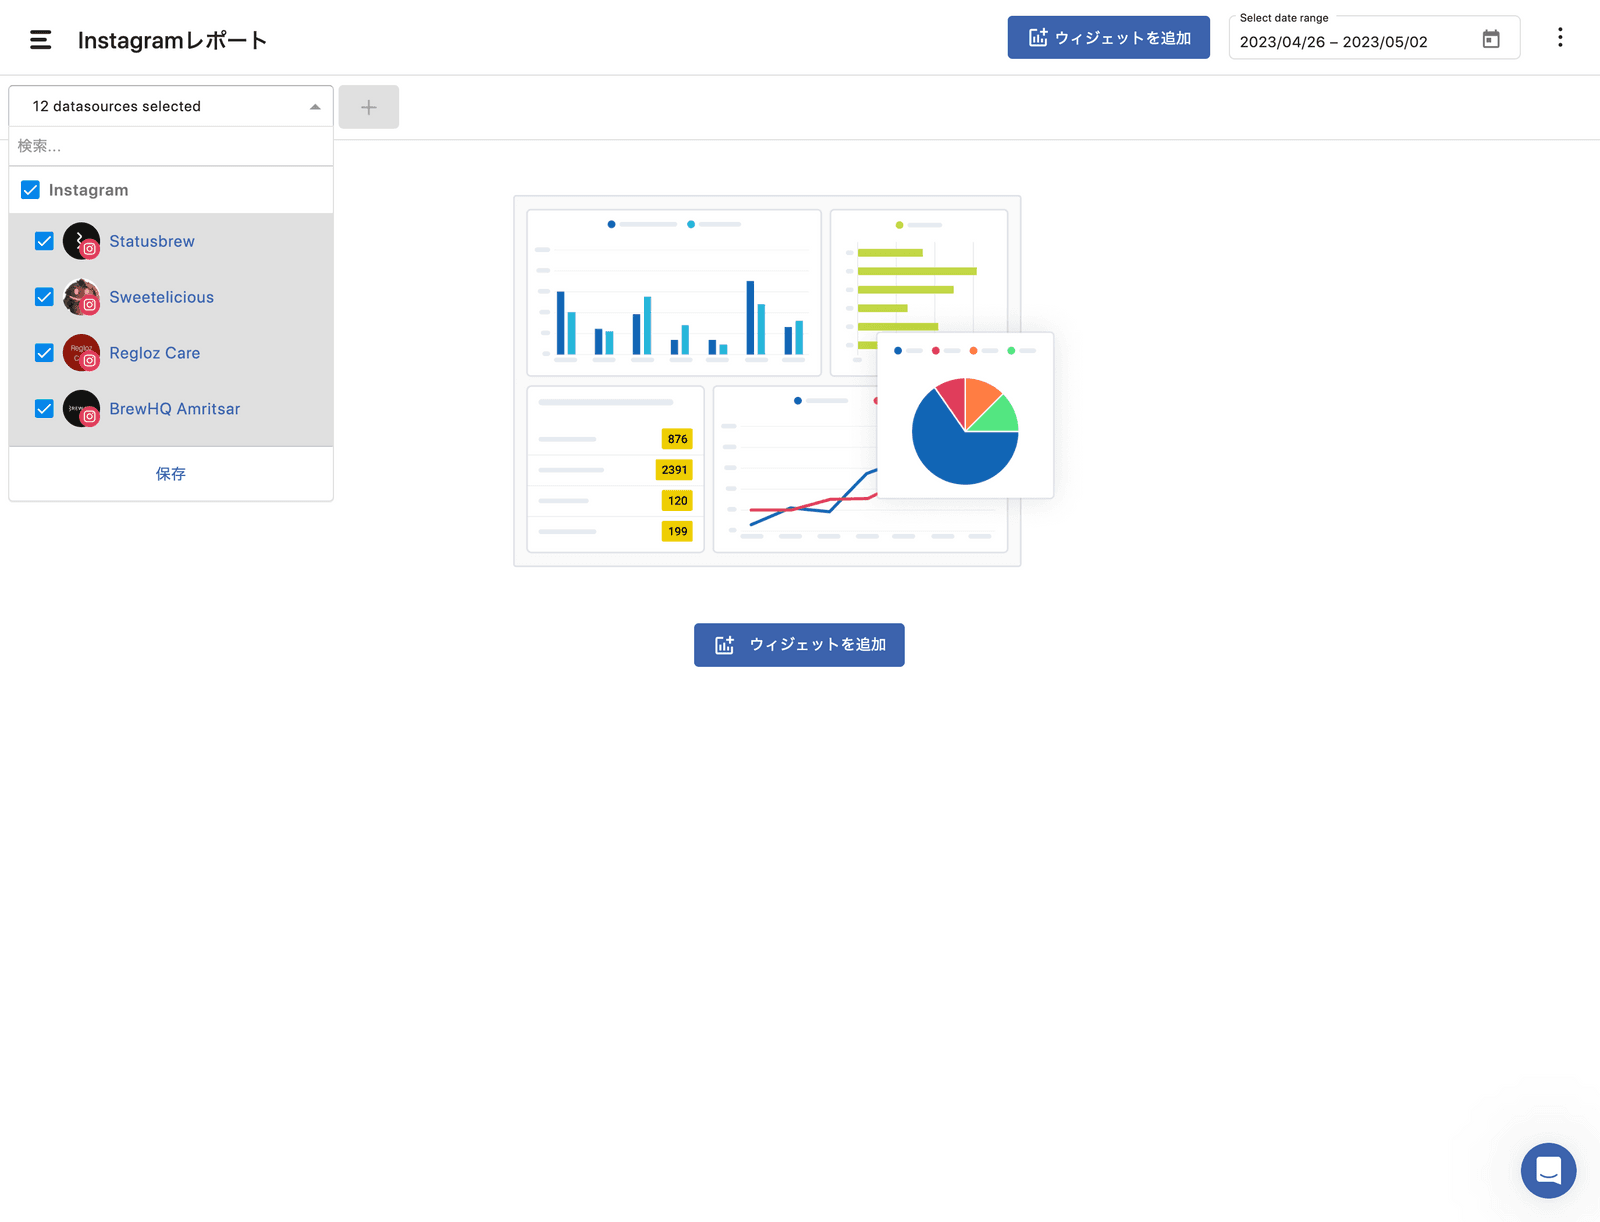The width and height of the screenshot is (1600, 1222).
Task: Open the chat support bubble
Action: 1548,1170
